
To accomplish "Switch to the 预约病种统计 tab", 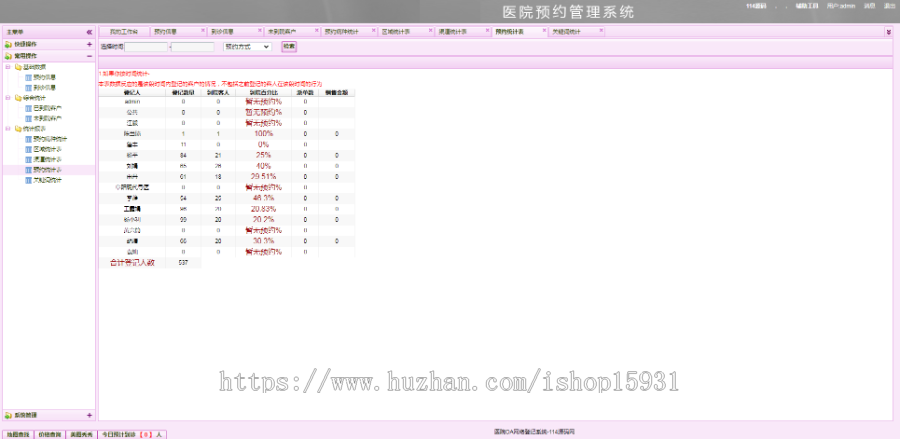I will coord(342,32).
